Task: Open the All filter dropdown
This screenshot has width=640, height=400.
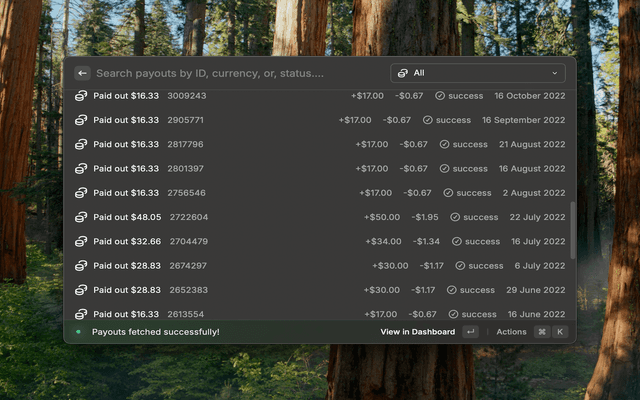Action: pyautogui.click(x=477, y=73)
